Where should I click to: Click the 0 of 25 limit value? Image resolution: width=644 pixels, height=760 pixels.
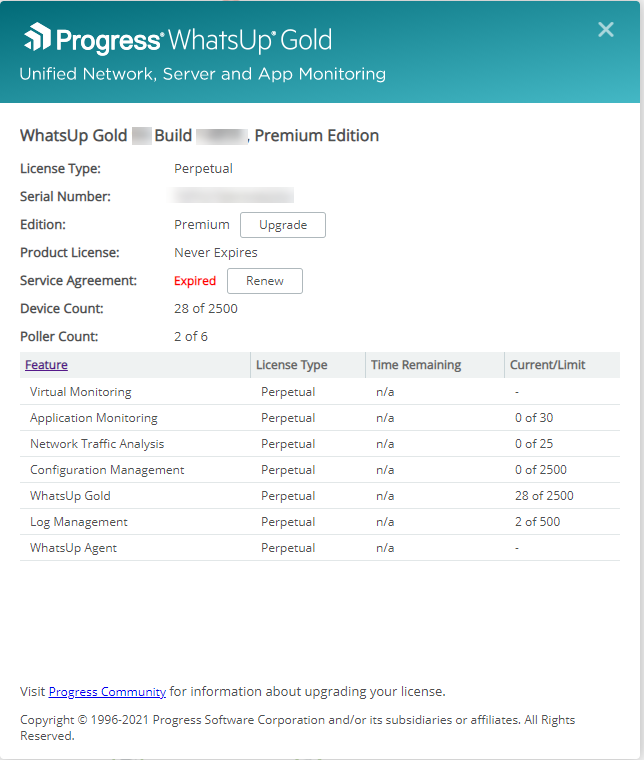coord(534,443)
